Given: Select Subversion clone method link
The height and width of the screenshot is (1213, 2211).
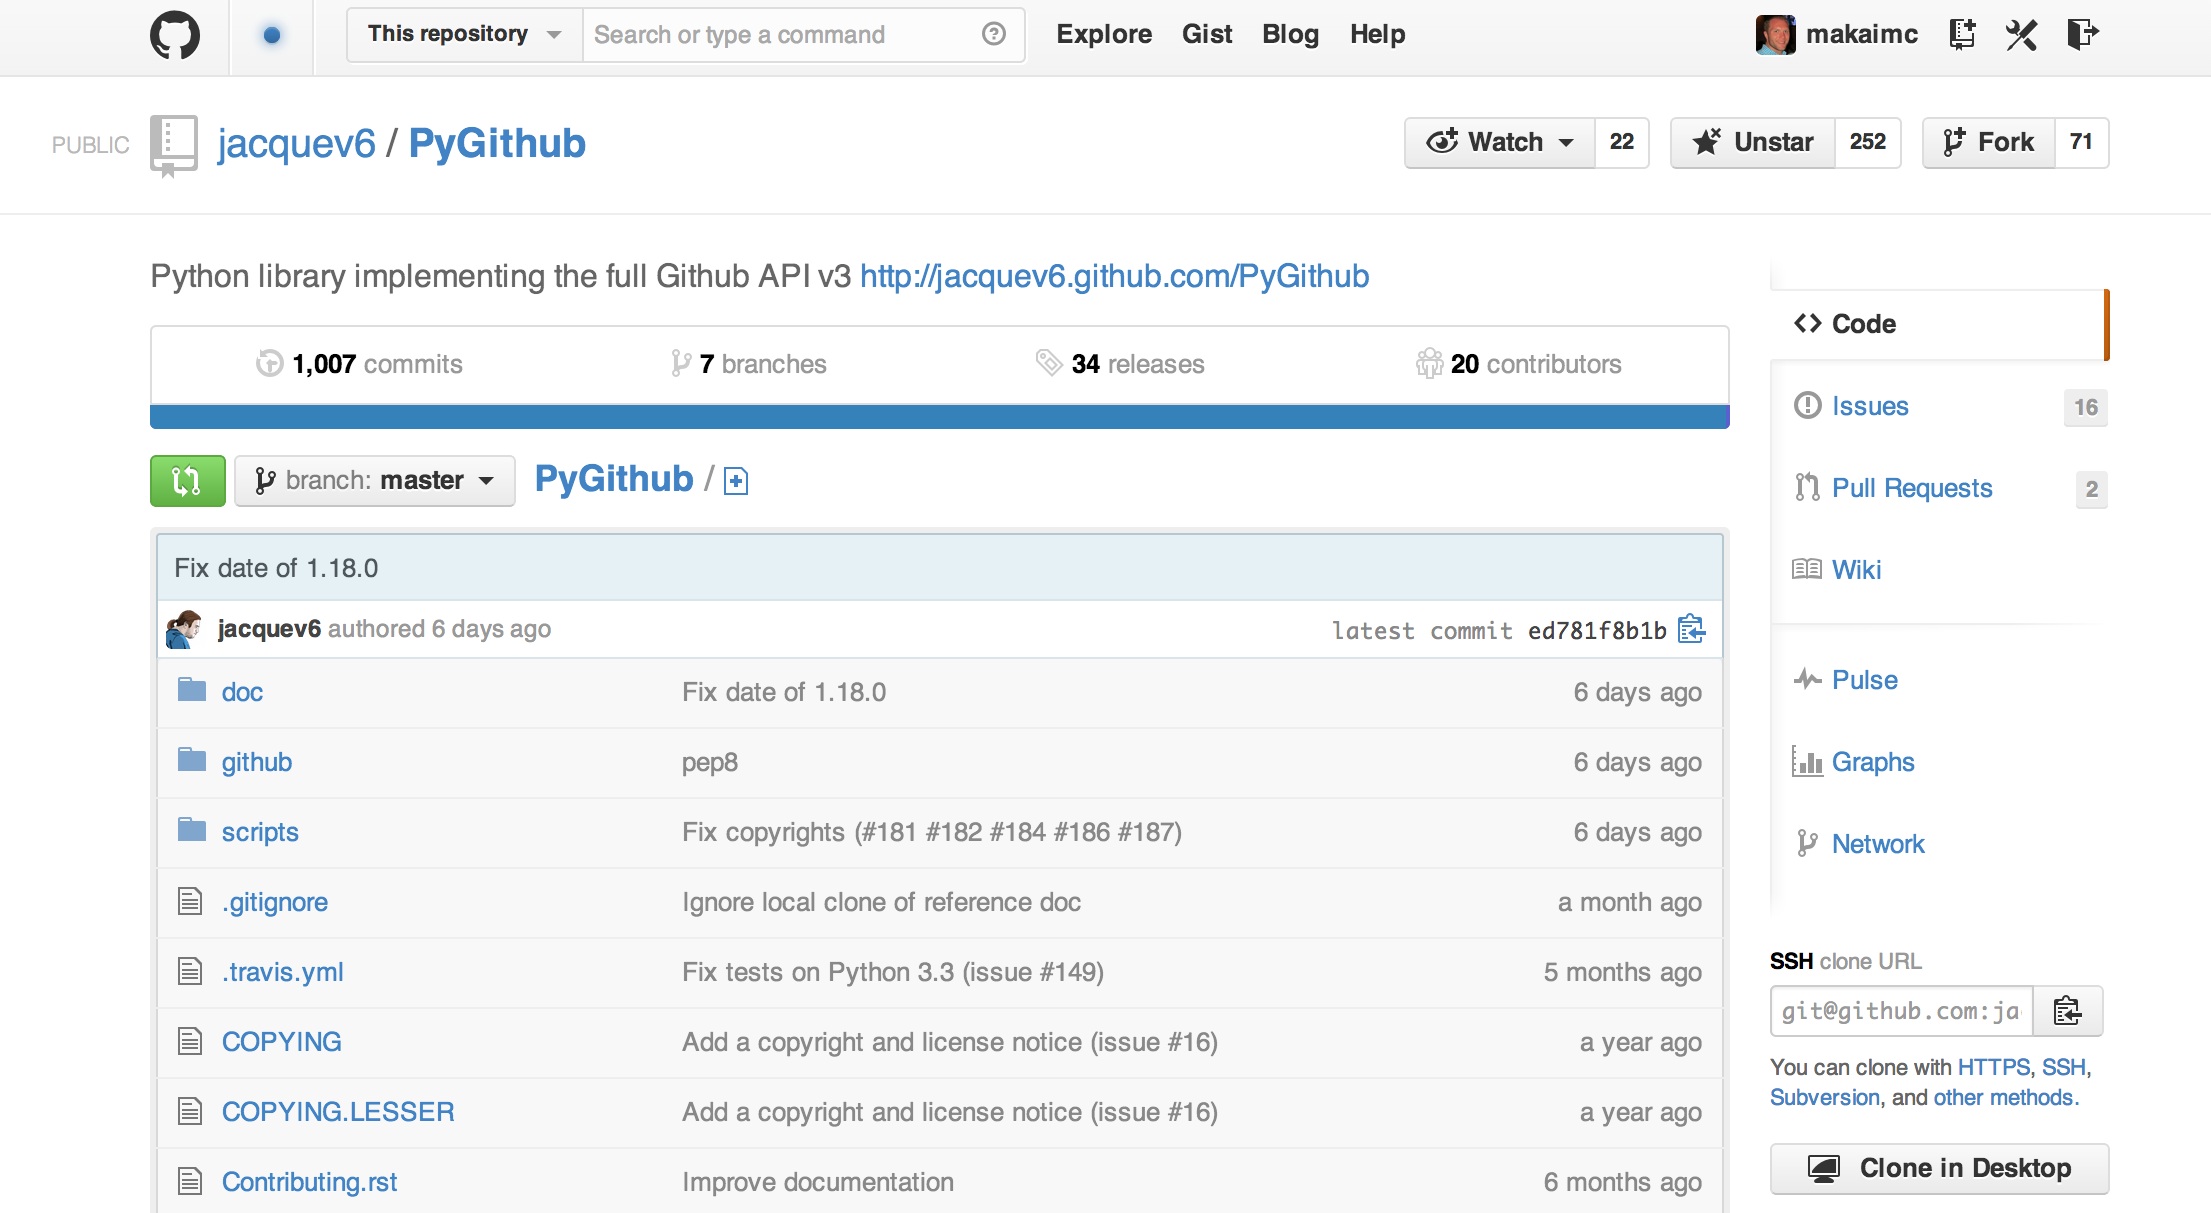Looking at the screenshot, I should tap(1825, 1097).
